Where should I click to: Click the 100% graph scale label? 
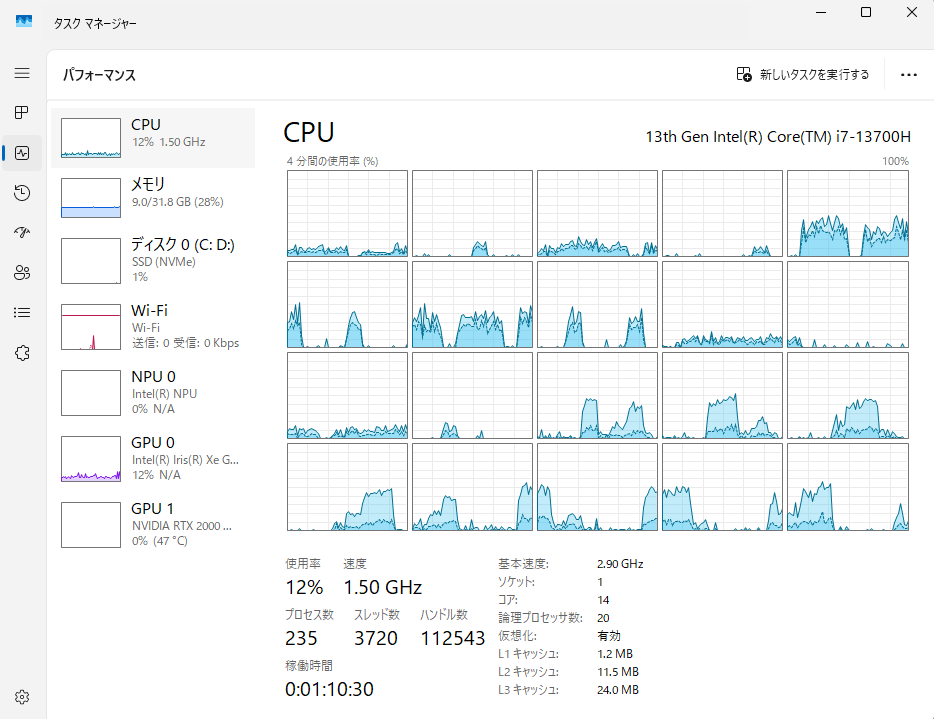pos(895,161)
